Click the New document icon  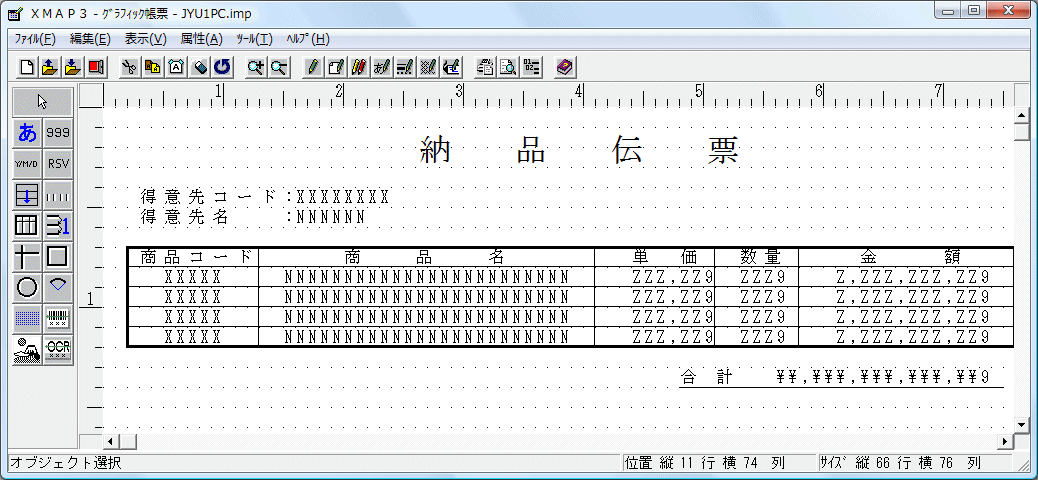pos(27,67)
